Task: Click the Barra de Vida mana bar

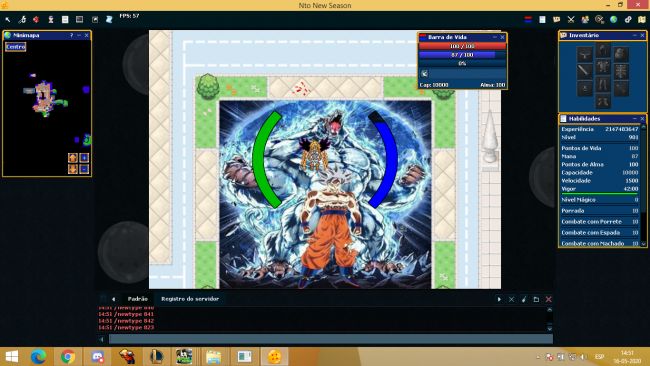Action: click(x=462, y=55)
